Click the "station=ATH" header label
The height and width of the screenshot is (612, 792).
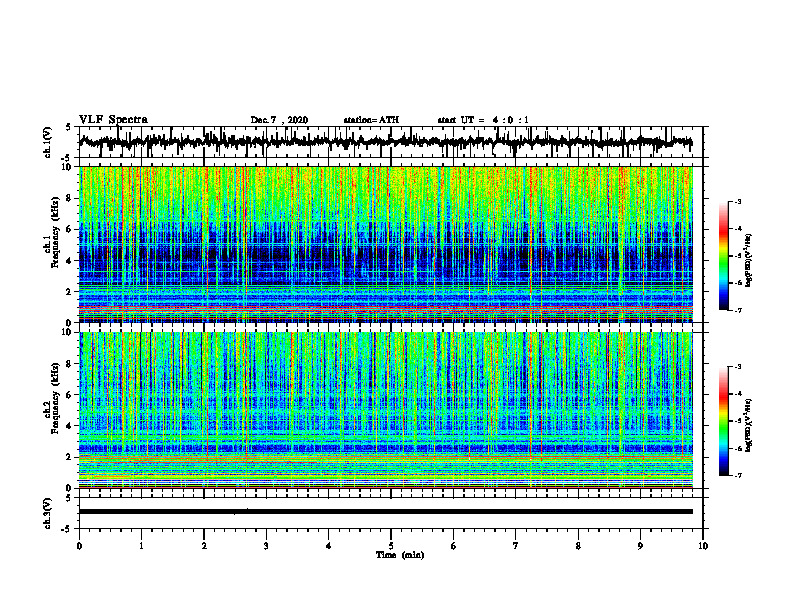tap(371, 120)
